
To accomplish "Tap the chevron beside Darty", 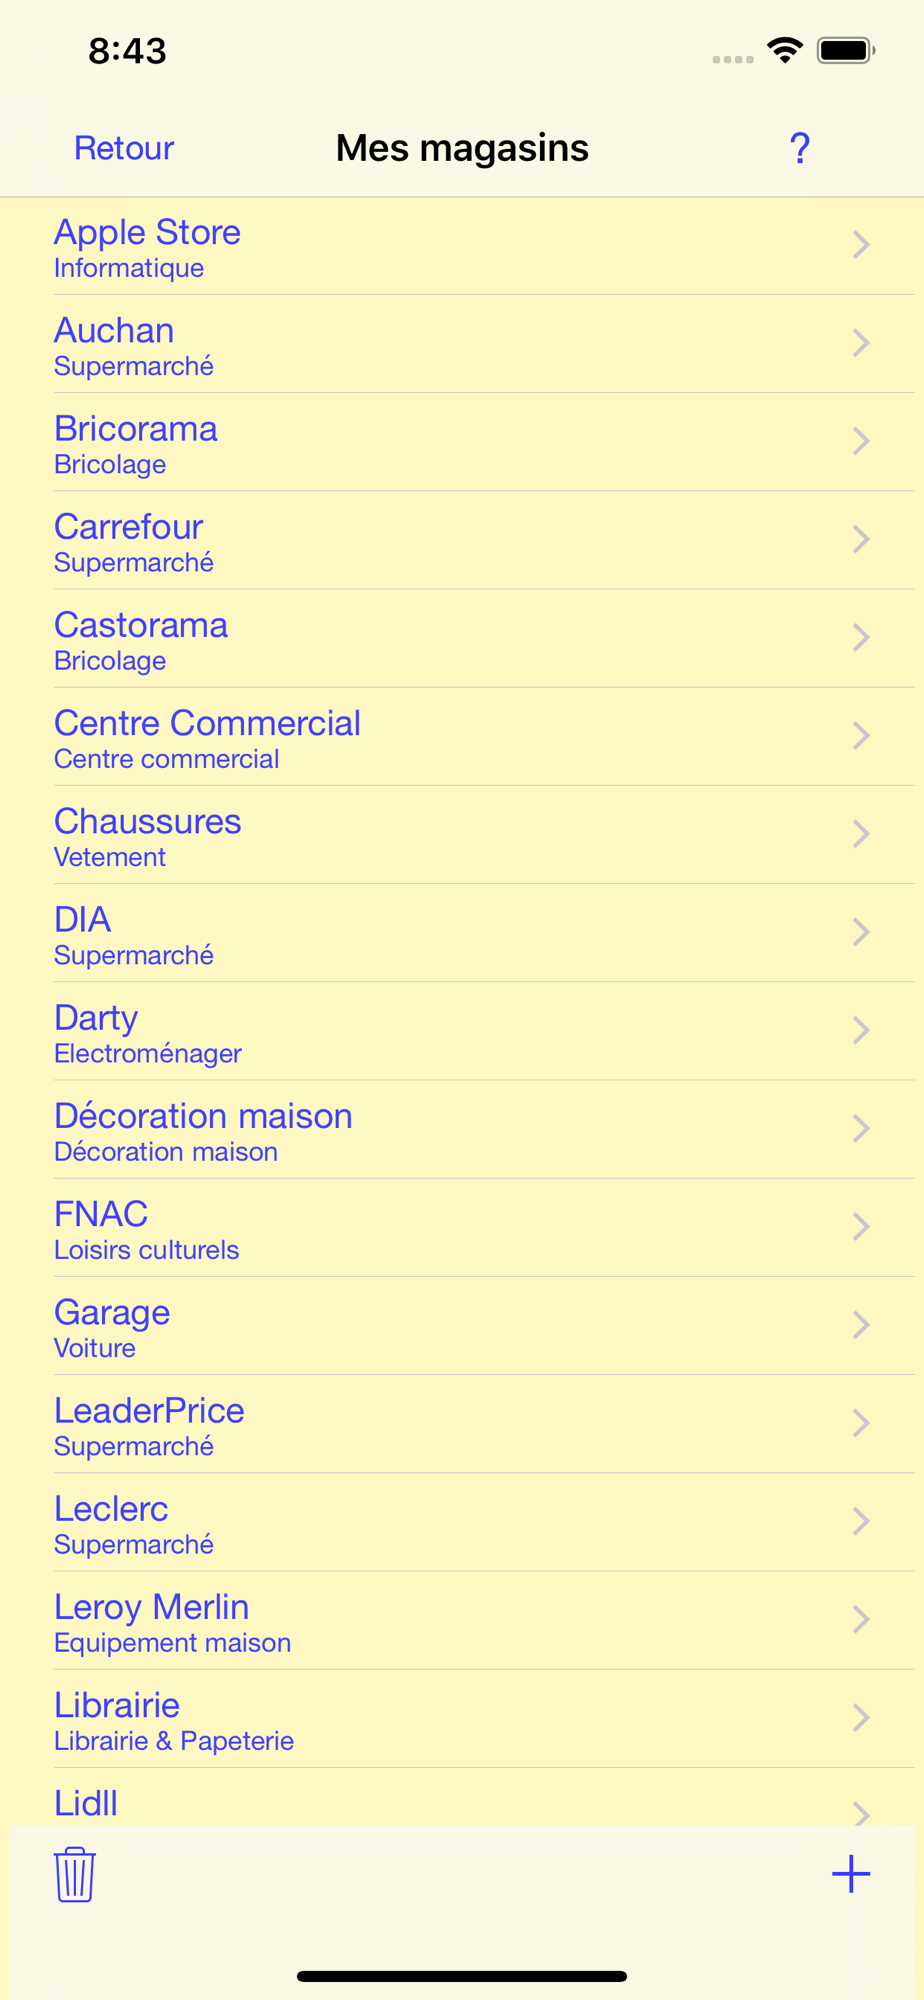I will [x=861, y=1030].
